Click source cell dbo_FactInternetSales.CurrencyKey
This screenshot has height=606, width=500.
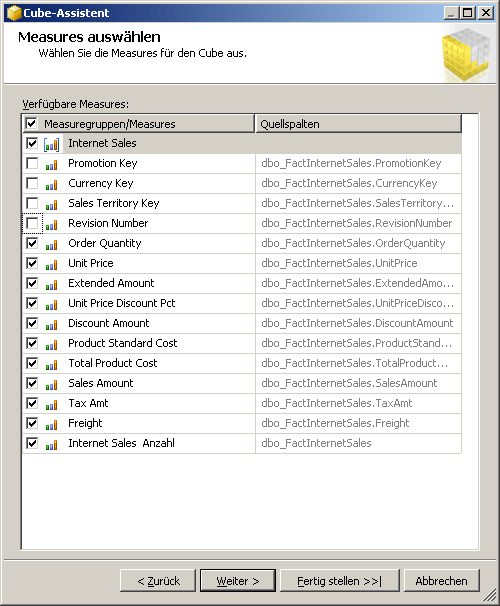[x=358, y=183]
